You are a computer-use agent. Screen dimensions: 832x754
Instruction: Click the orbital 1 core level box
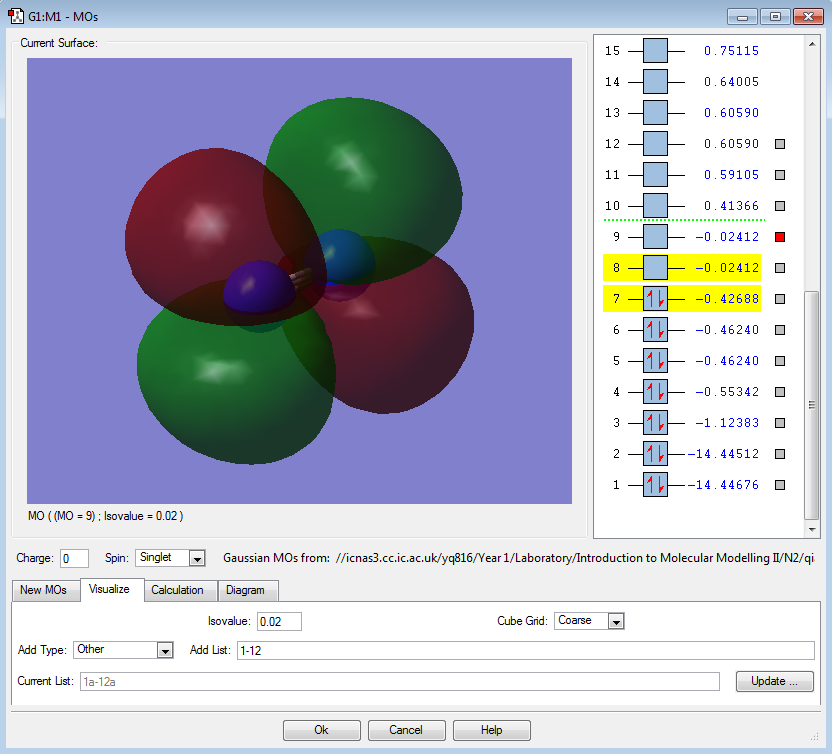tap(655, 485)
